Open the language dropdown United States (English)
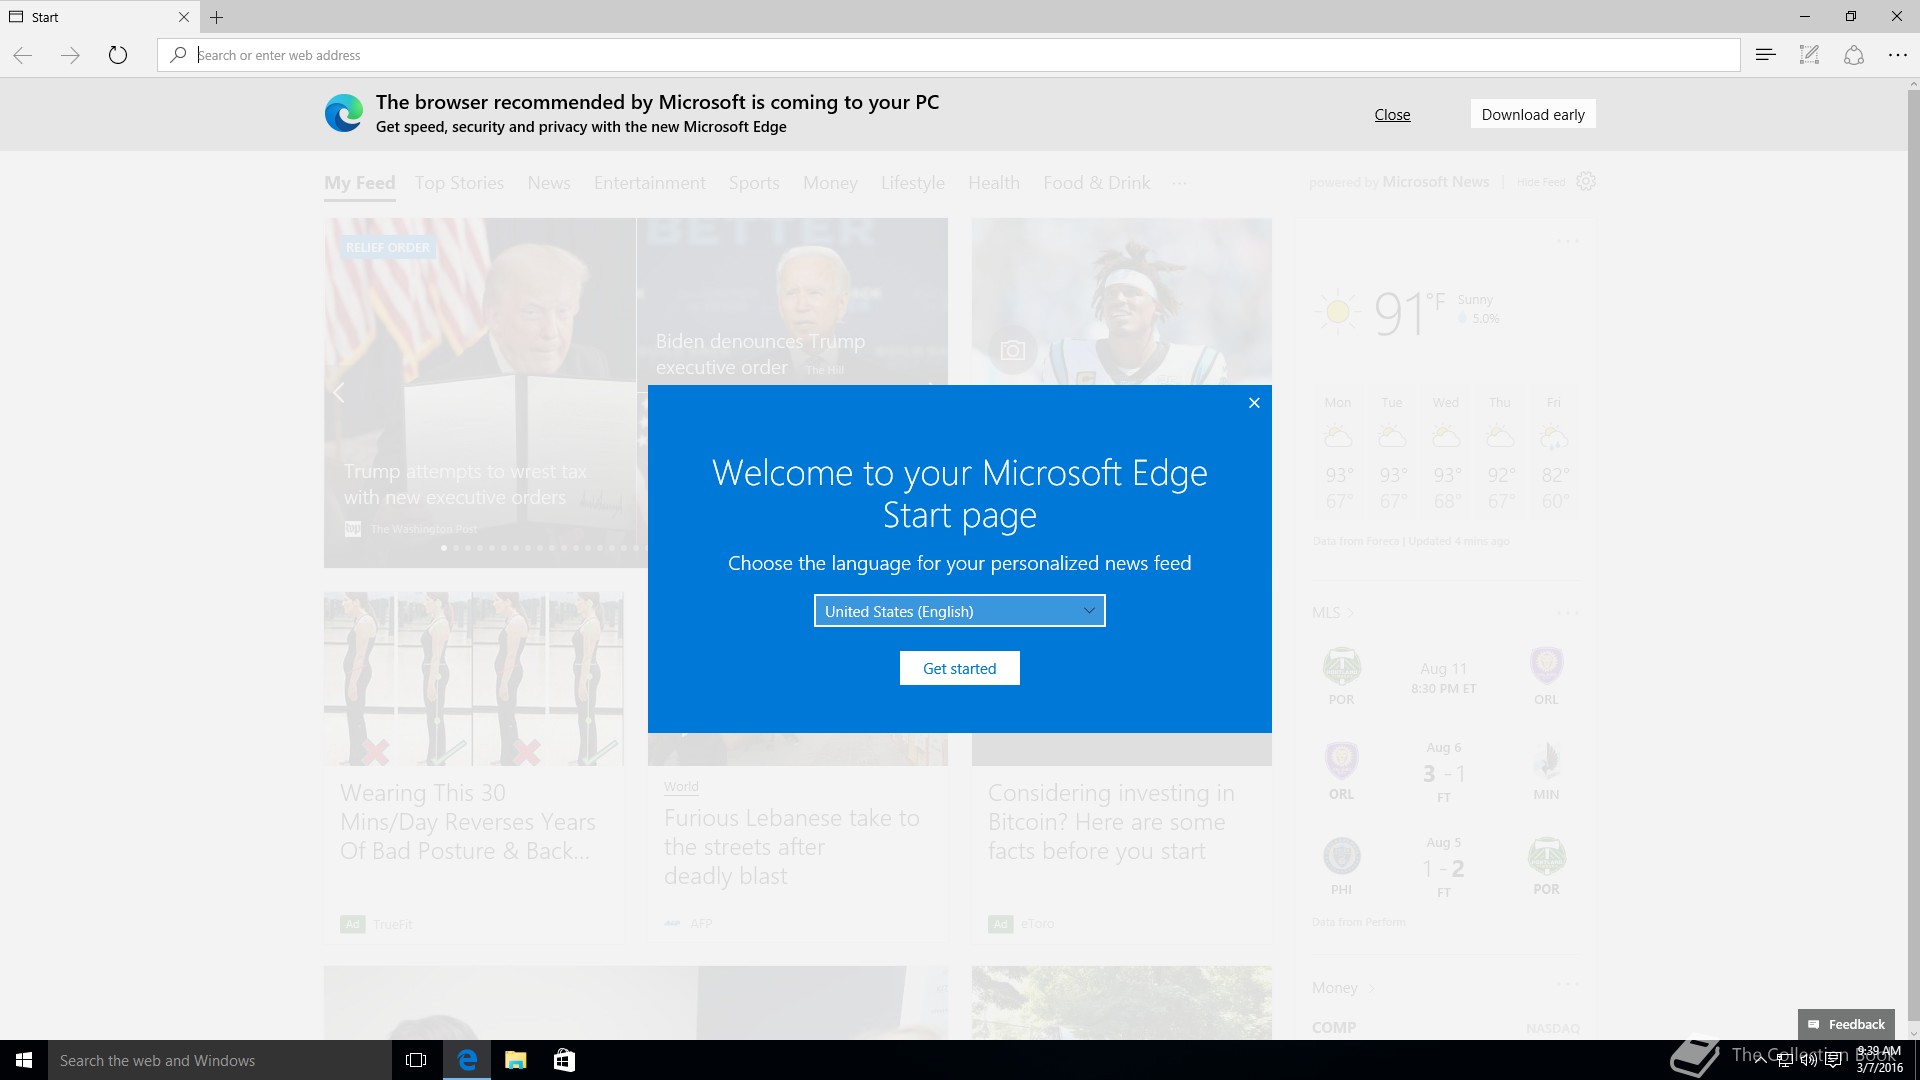The width and height of the screenshot is (1920, 1080). click(x=960, y=611)
